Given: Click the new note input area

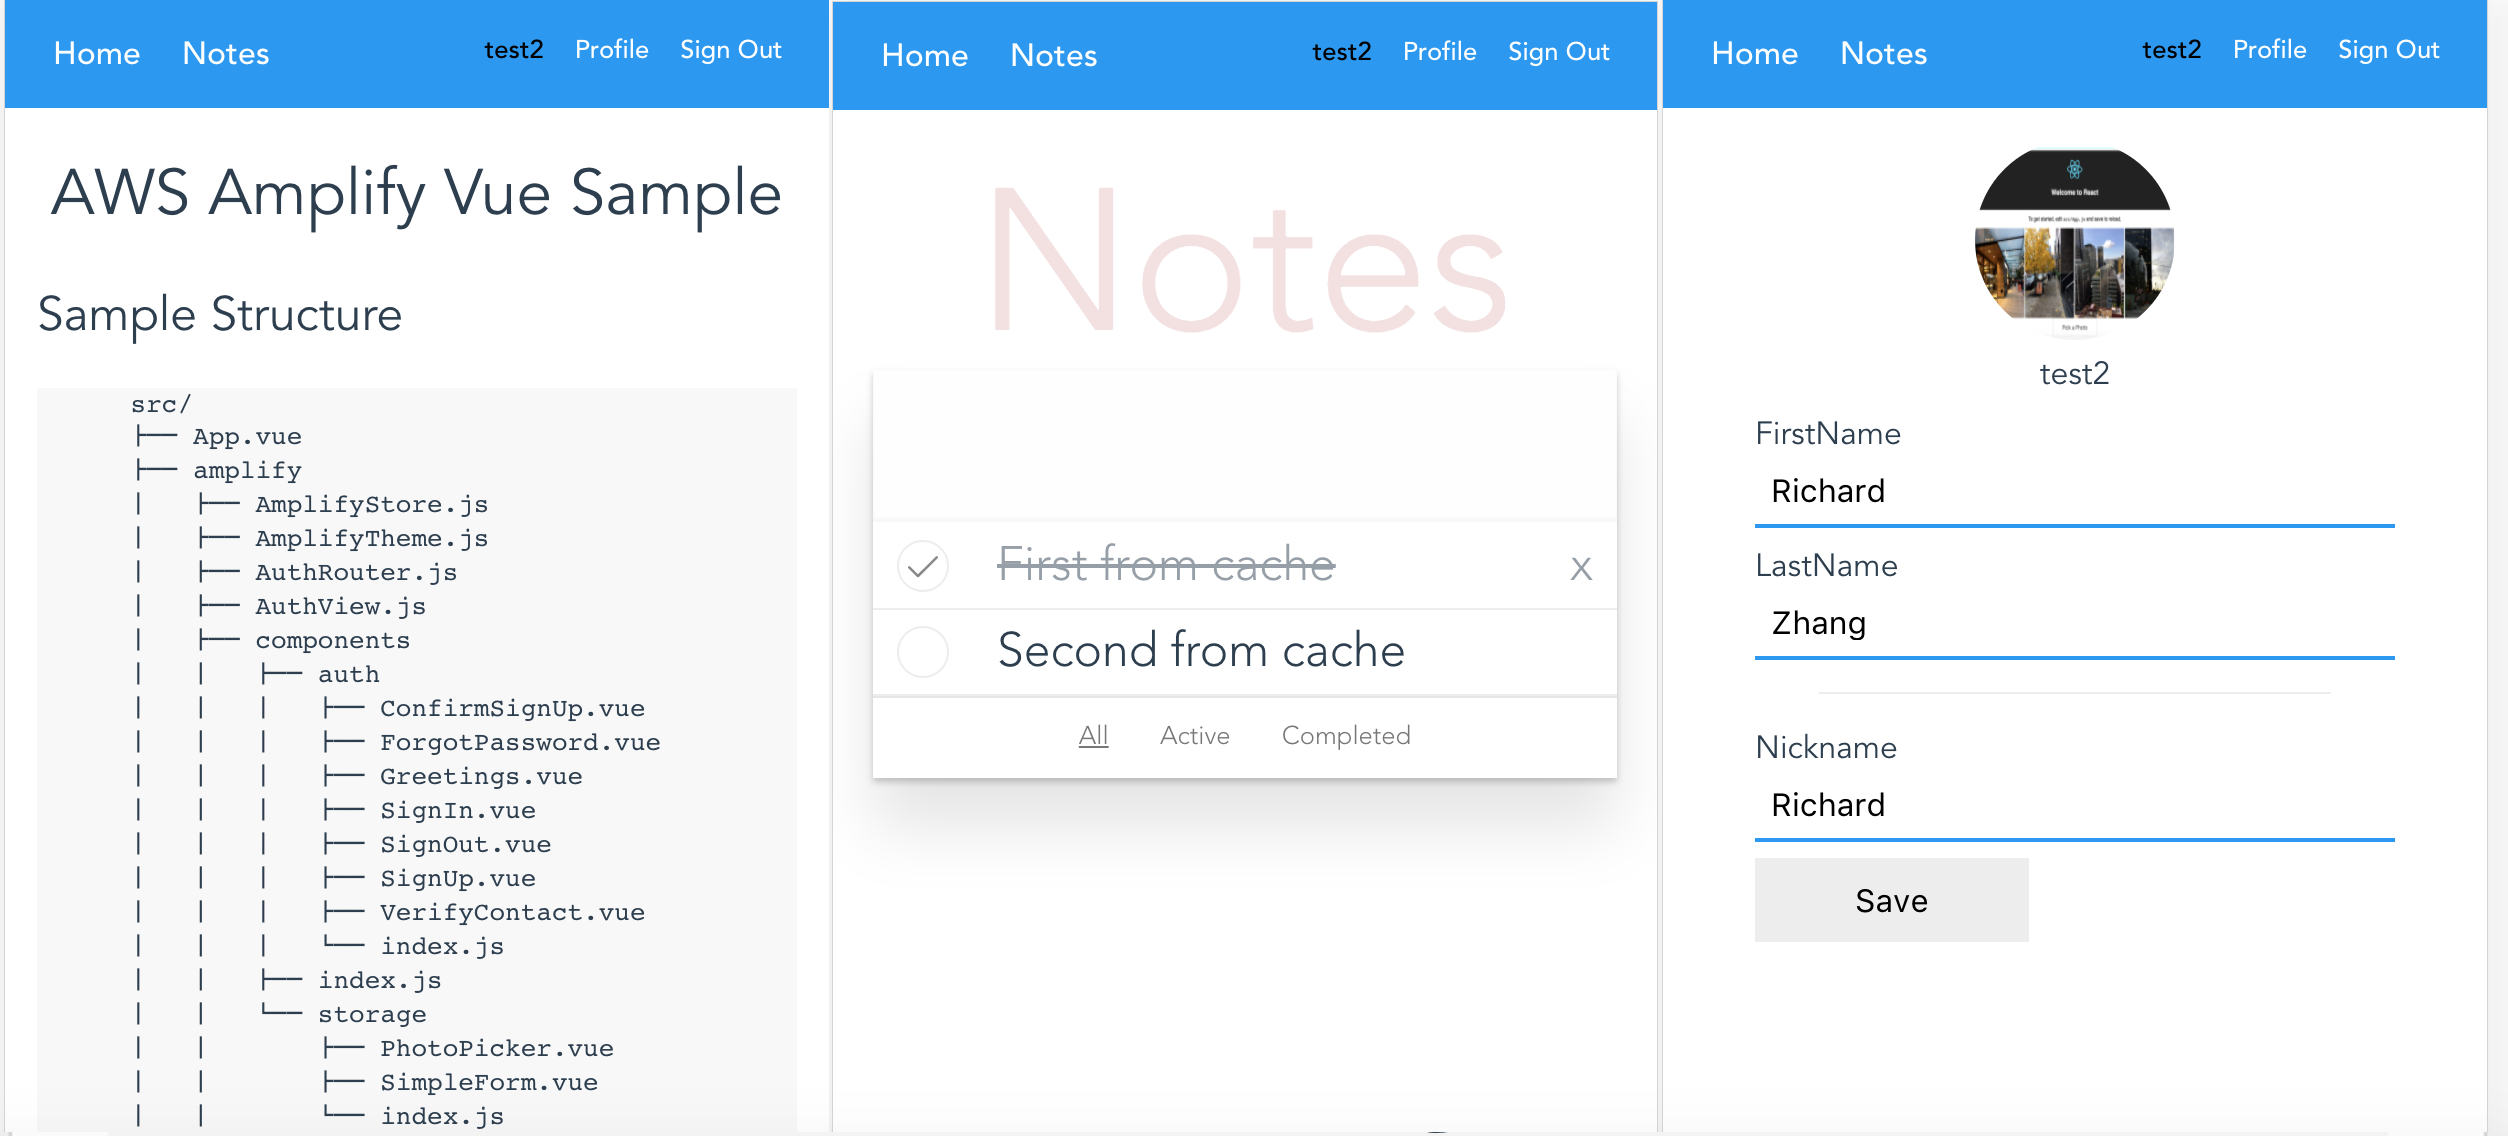Looking at the screenshot, I should tap(1244, 446).
